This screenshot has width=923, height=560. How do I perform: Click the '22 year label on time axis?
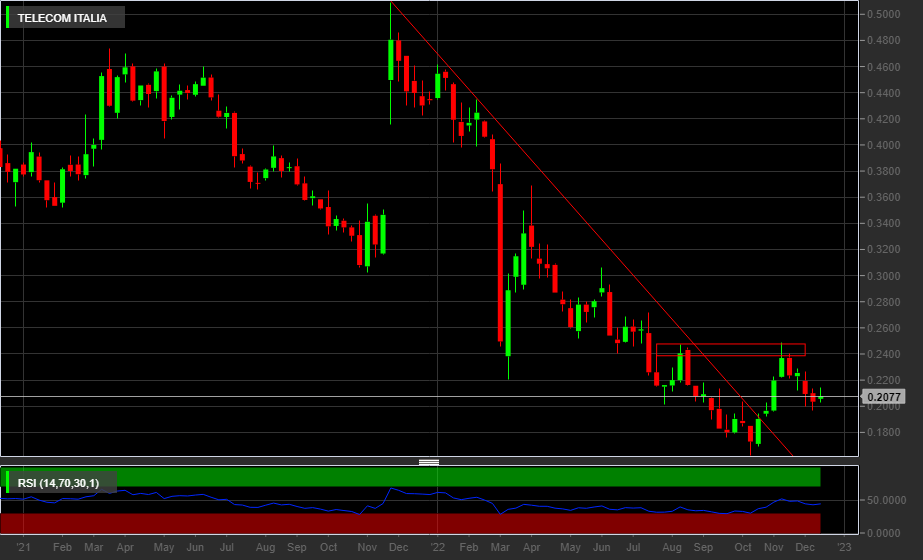point(437,547)
